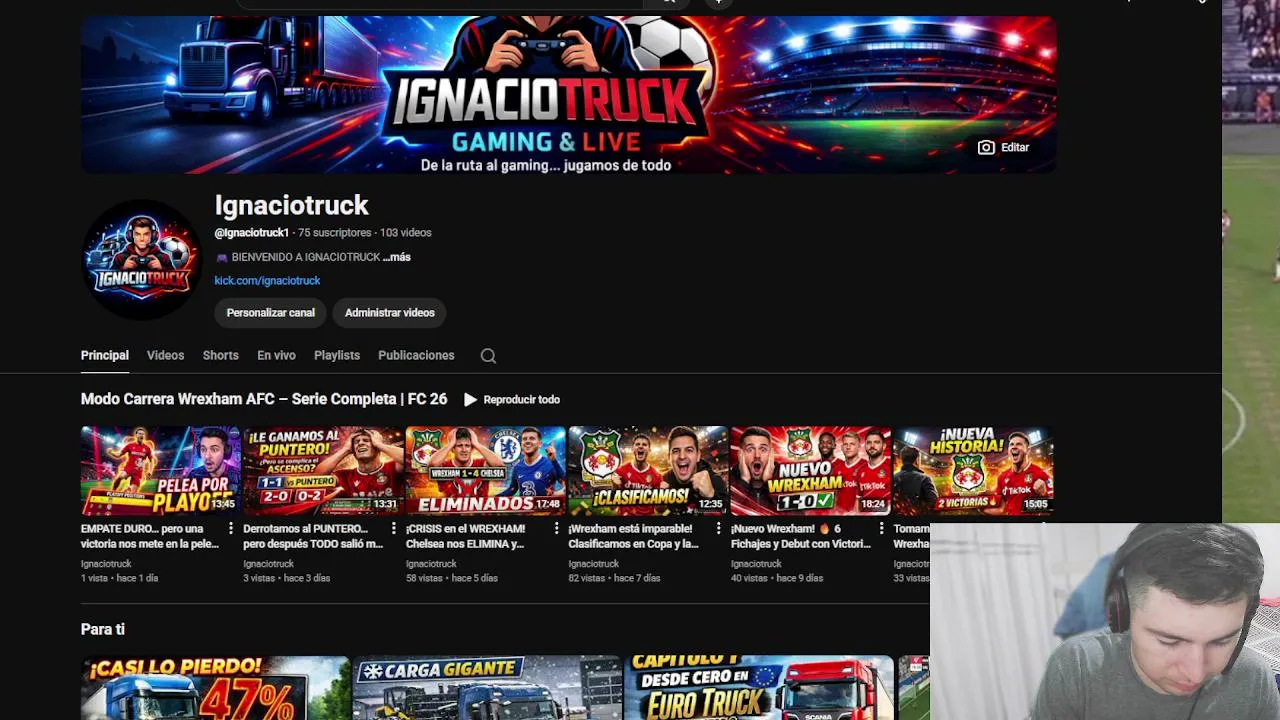
Task: Switch to the Publicaciones tab
Action: 416,355
